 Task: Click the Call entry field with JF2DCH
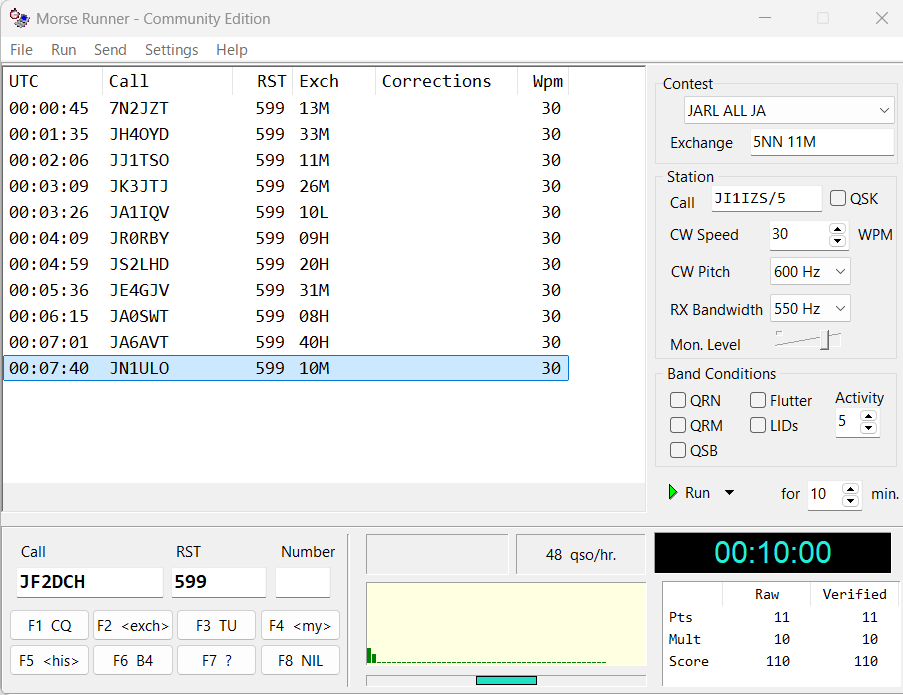tap(90, 582)
